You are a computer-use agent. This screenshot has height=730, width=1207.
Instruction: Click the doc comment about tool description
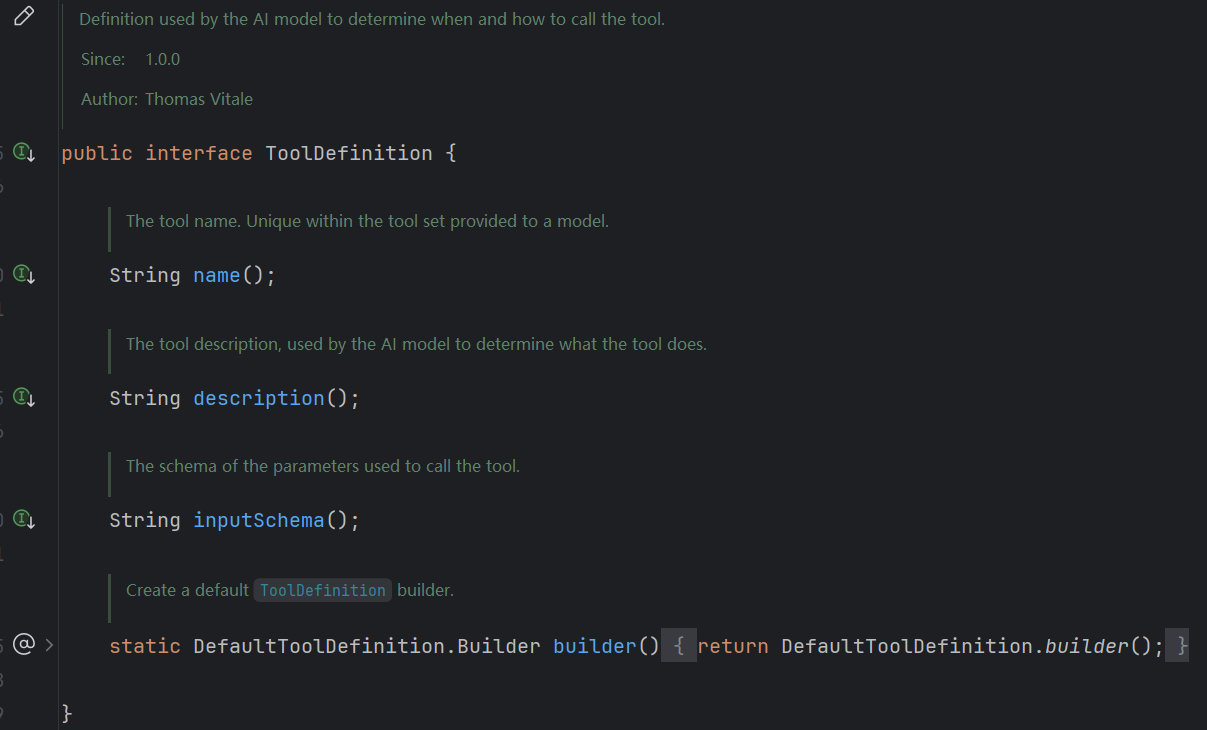[x=416, y=344]
